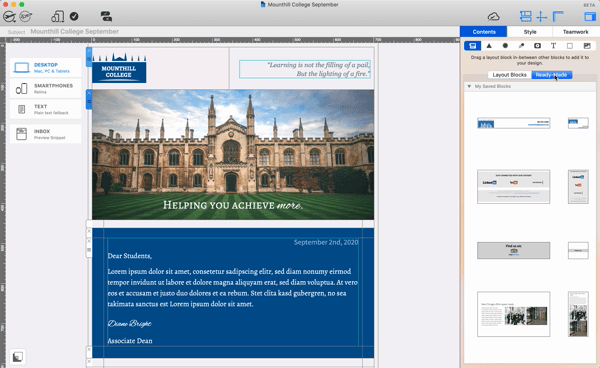Select the college building hero image

[x=233, y=155]
